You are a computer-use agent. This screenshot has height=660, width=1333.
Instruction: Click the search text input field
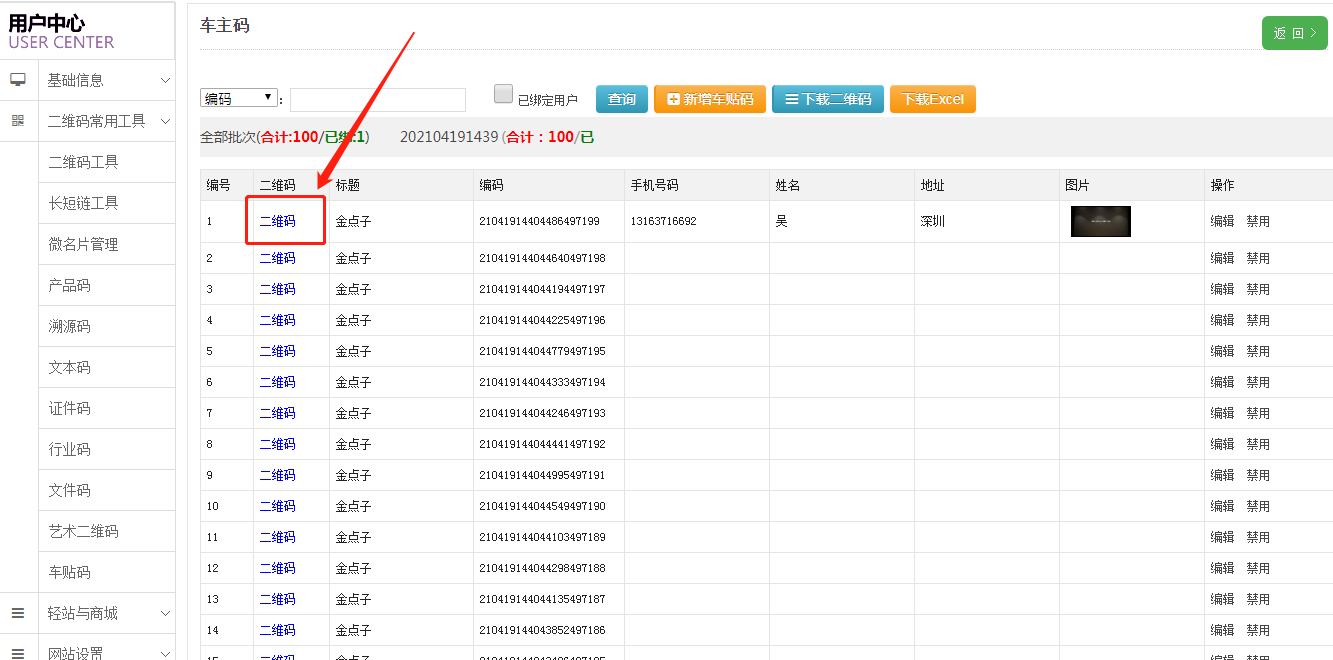[377, 99]
